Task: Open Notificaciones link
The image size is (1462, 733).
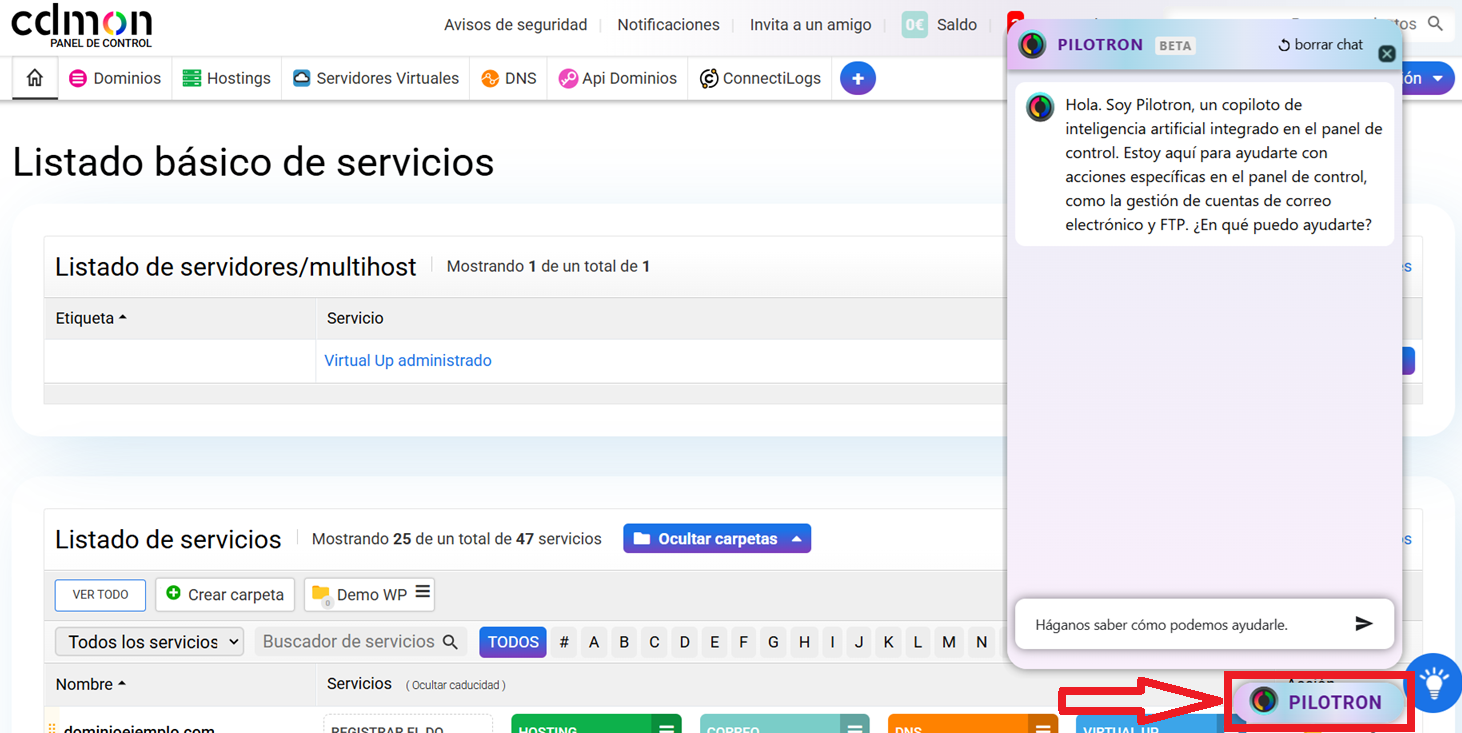Action: pos(668,25)
